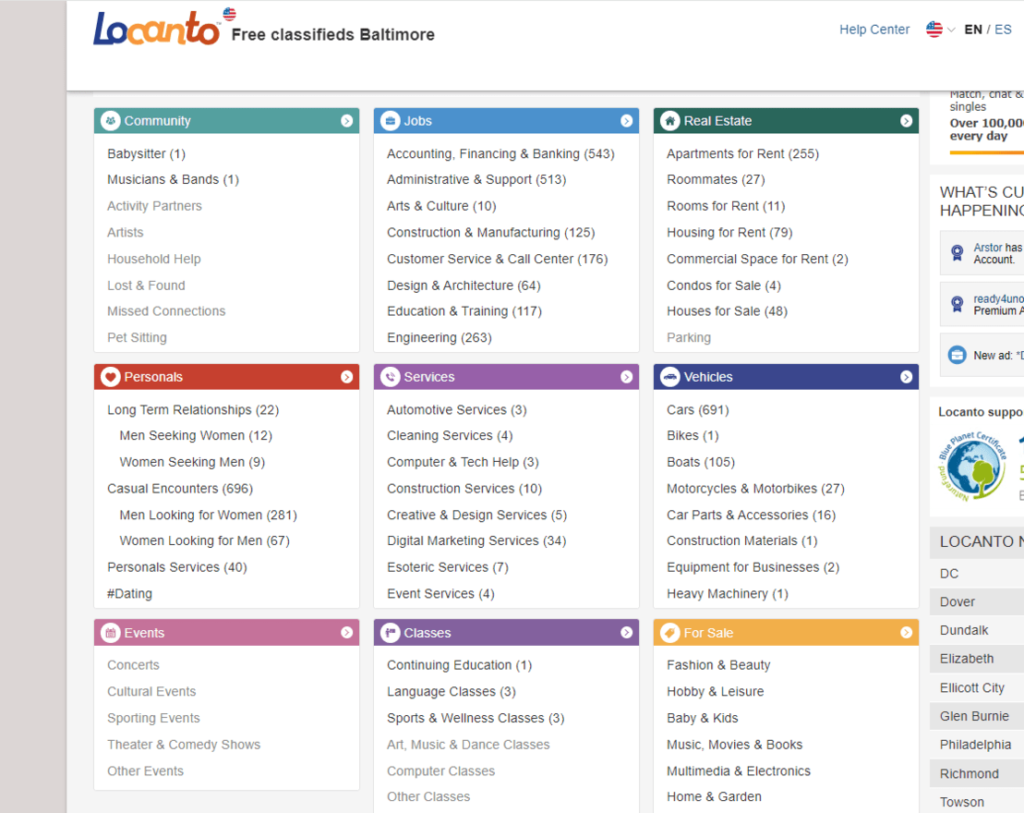This screenshot has width=1024, height=813.
Task: Click the Blue Planet Certificate badge
Action: pyautogui.click(x=971, y=466)
